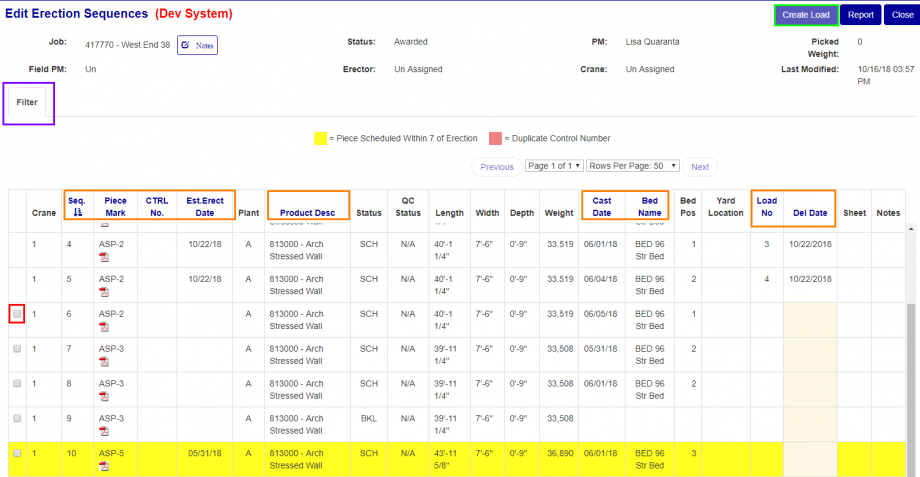
Task: Open the Filter tab
Action: (27, 102)
